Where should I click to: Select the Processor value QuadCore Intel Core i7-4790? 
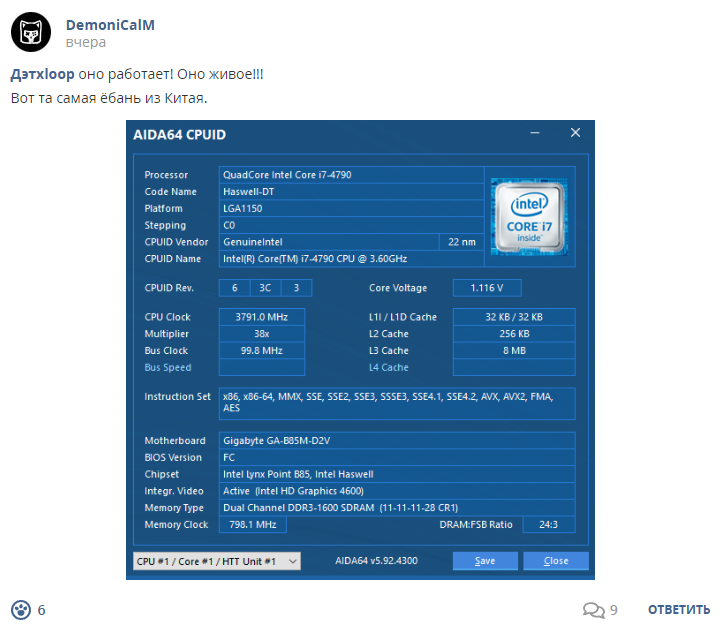point(351,175)
